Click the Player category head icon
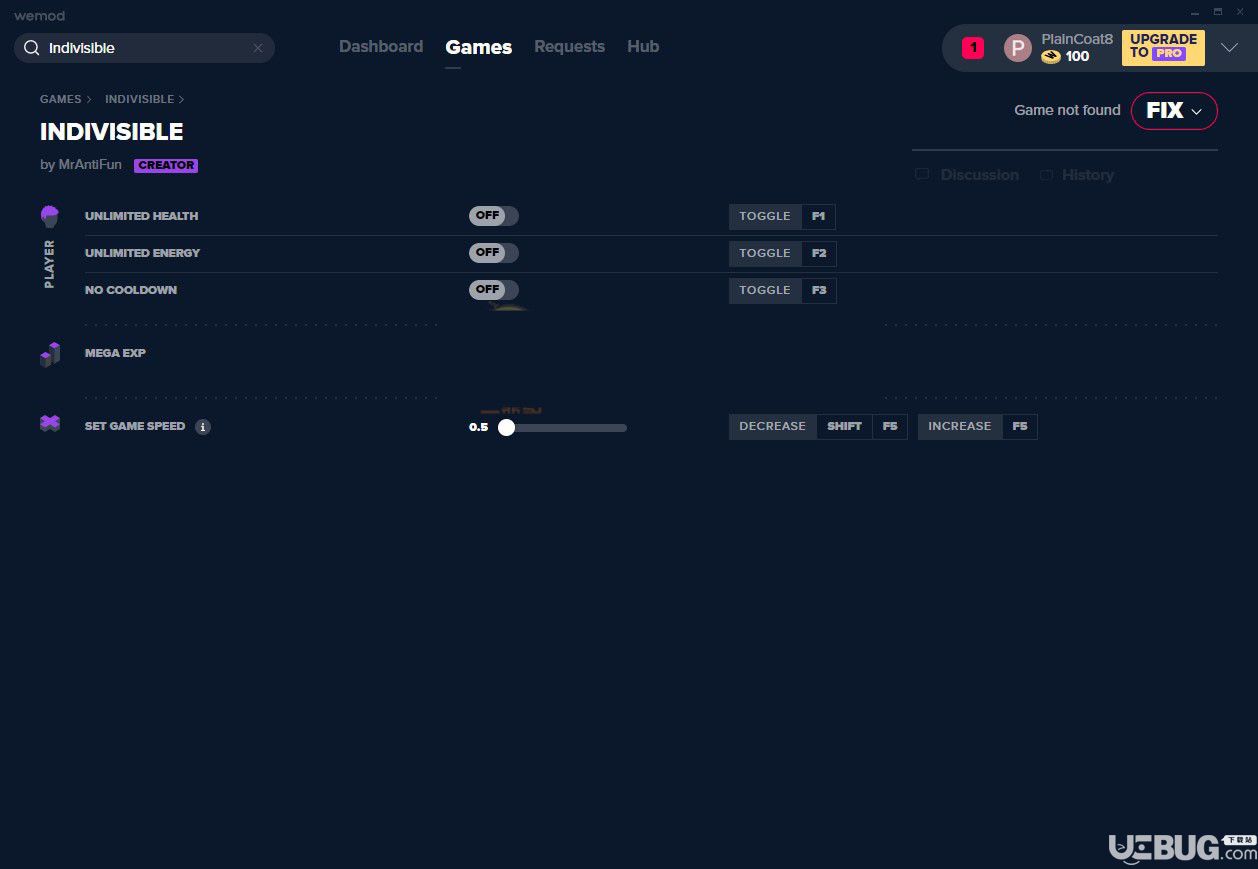The width and height of the screenshot is (1258, 869). click(x=49, y=216)
